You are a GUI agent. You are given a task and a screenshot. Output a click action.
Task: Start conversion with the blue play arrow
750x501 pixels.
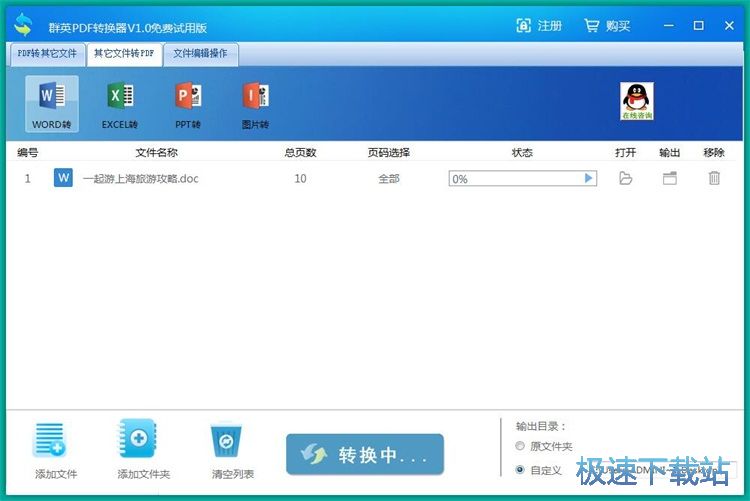[x=588, y=178]
